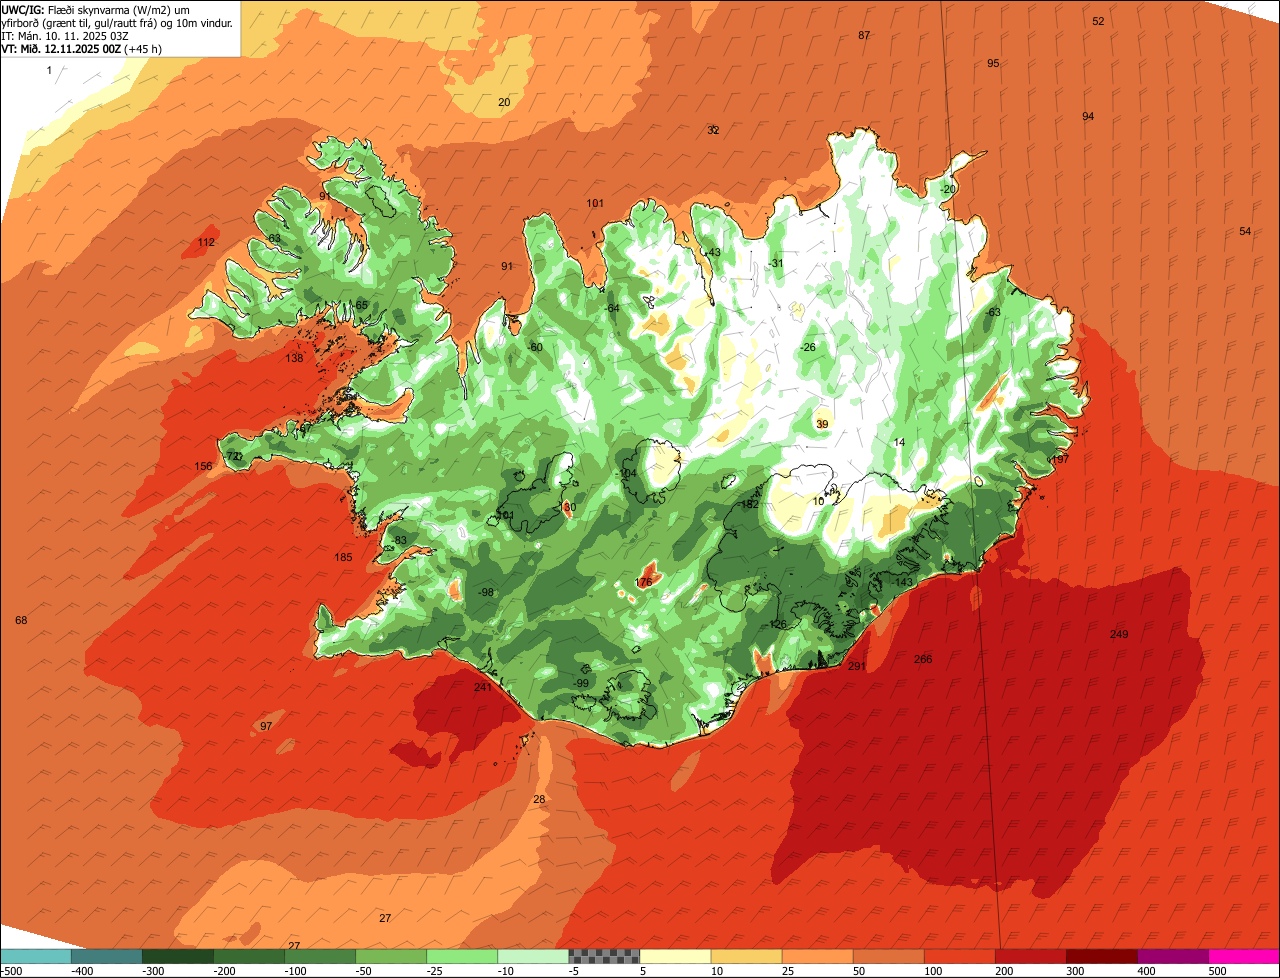This screenshot has width=1280, height=978.
Task: Click the map value 176 in southern Iceland
Action: pyautogui.click(x=644, y=582)
